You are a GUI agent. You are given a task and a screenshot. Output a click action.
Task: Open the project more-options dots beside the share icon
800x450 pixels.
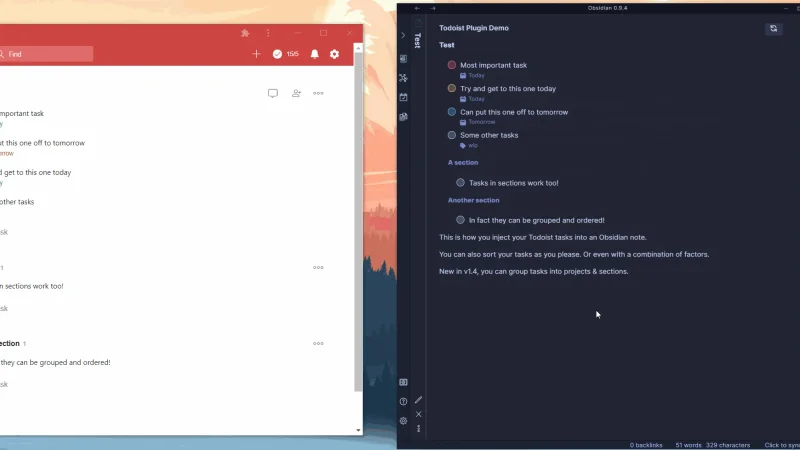point(318,93)
